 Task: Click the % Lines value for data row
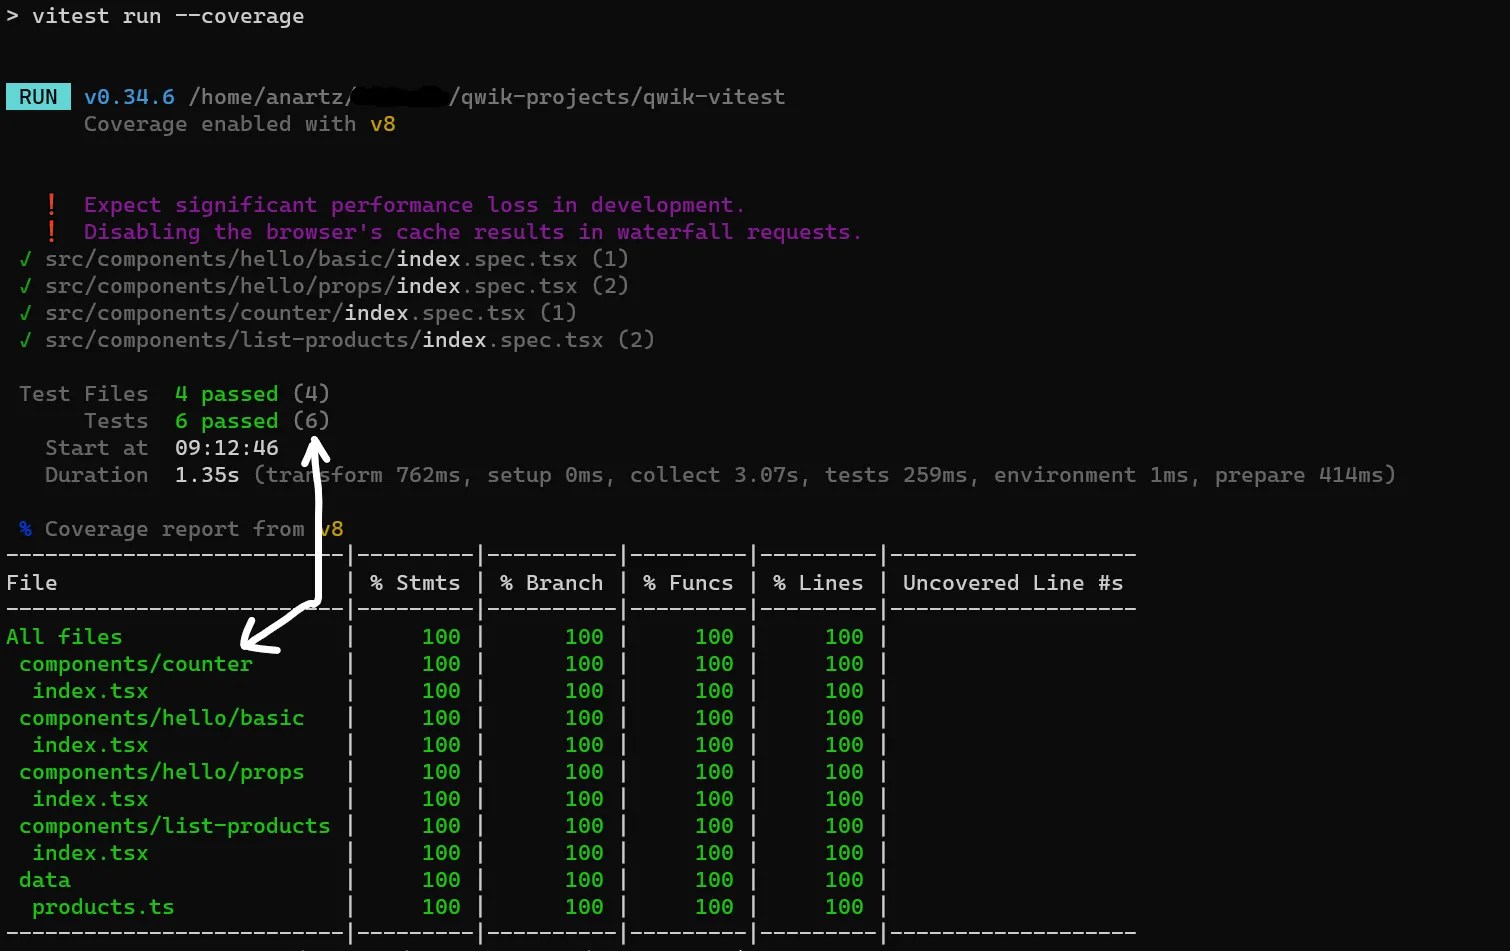pyautogui.click(x=844, y=880)
